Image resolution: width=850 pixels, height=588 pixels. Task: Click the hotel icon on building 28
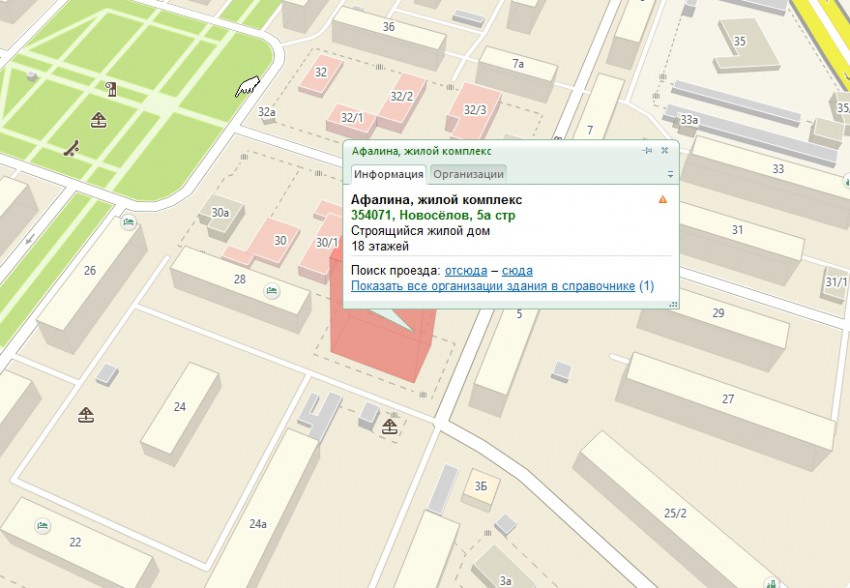[271, 290]
